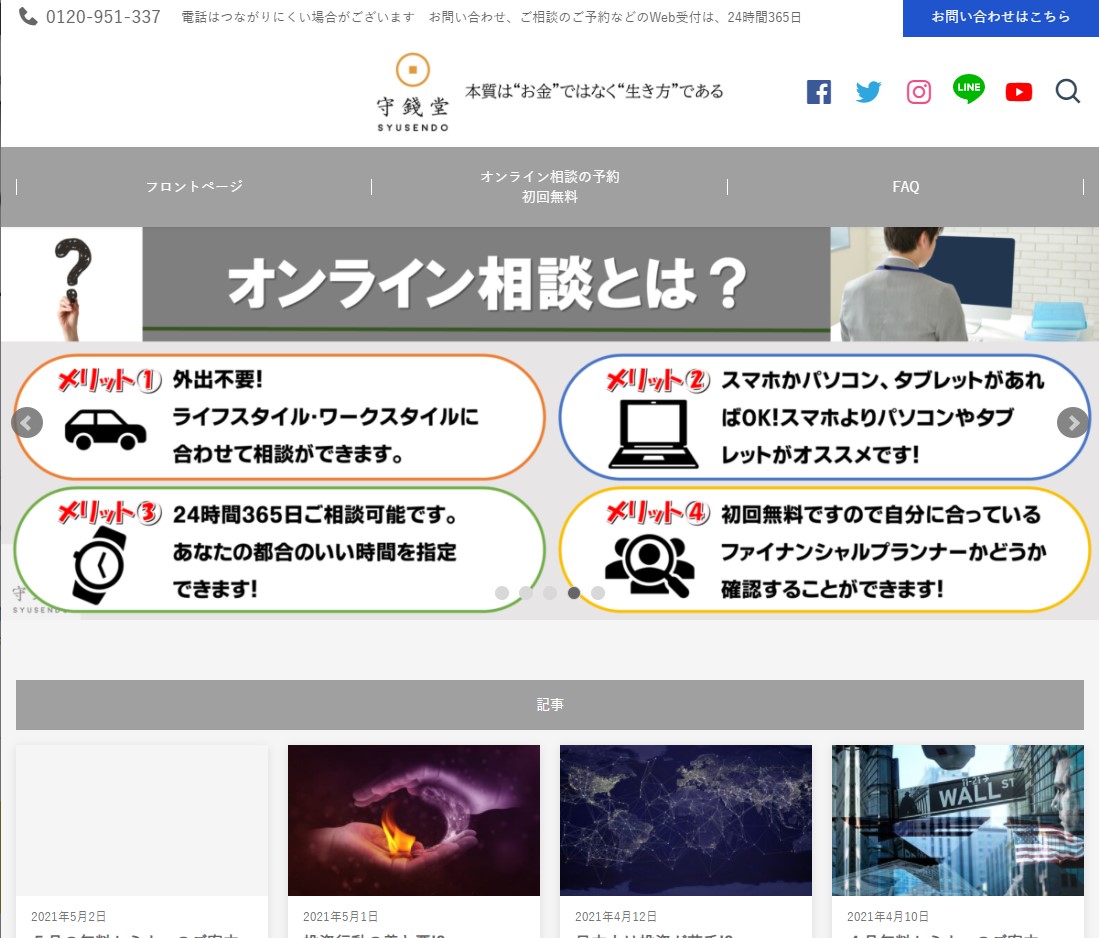Open the Wall Street sign article thumbnail
This screenshot has width=1099, height=938.
coord(957,820)
